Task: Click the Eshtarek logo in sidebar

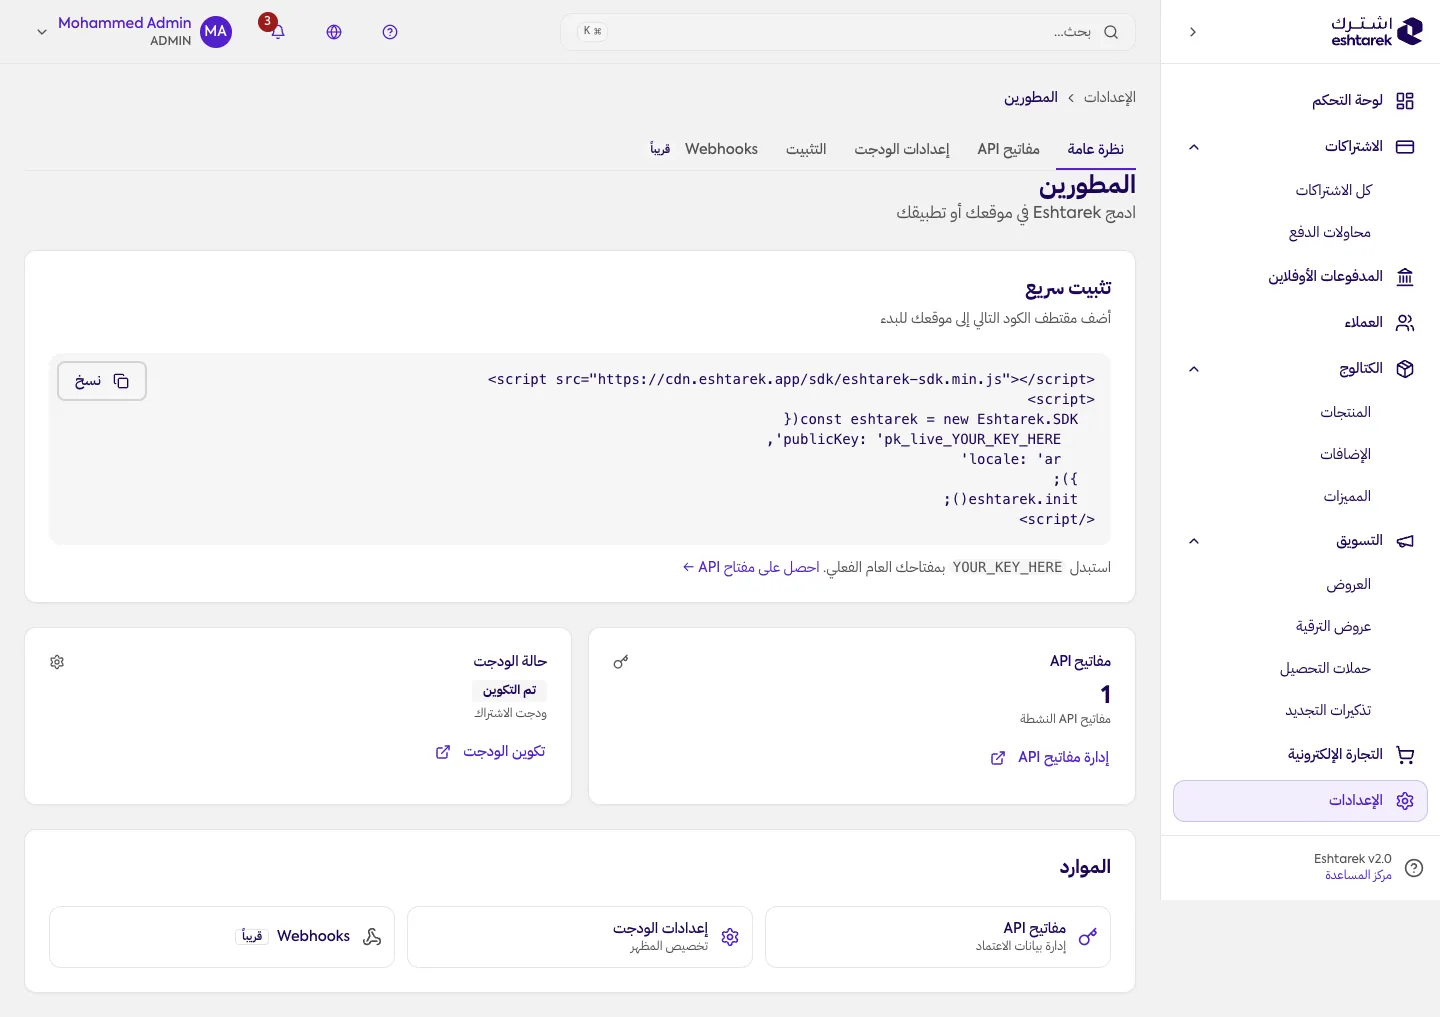Action: [x=1376, y=31]
